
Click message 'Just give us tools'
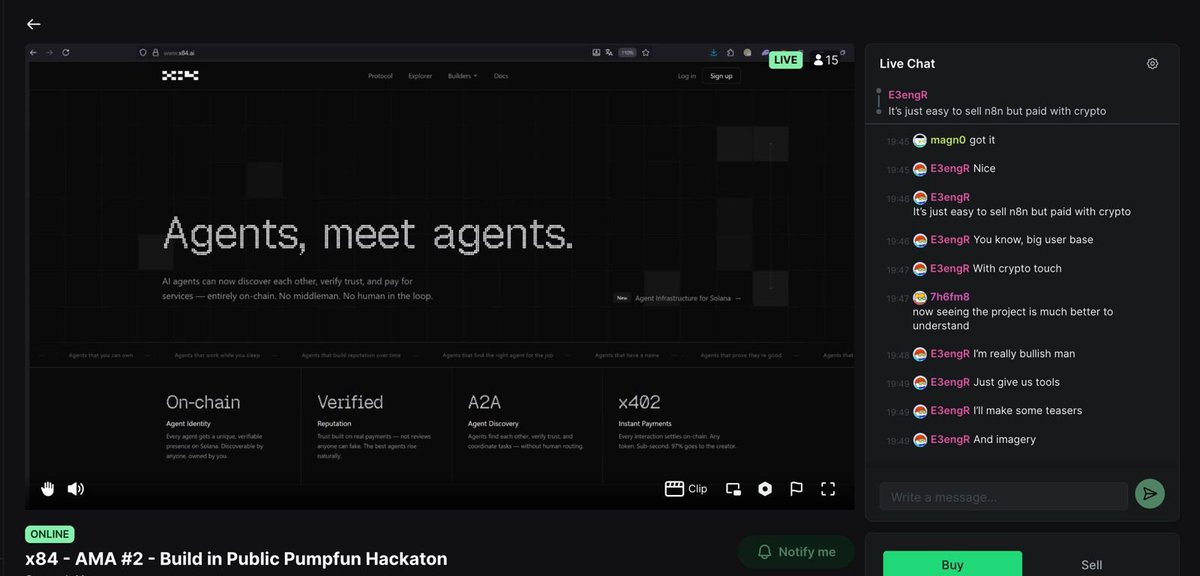(1016, 383)
